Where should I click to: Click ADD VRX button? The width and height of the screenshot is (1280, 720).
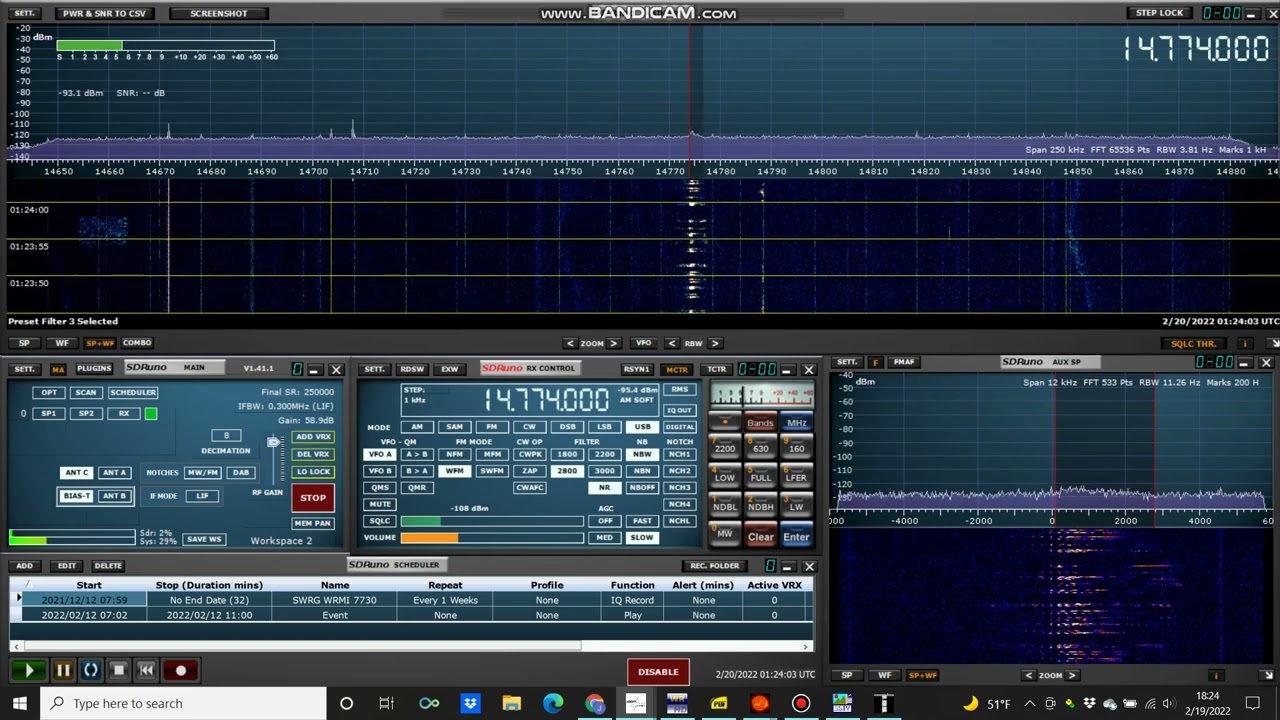click(x=312, y=437)
